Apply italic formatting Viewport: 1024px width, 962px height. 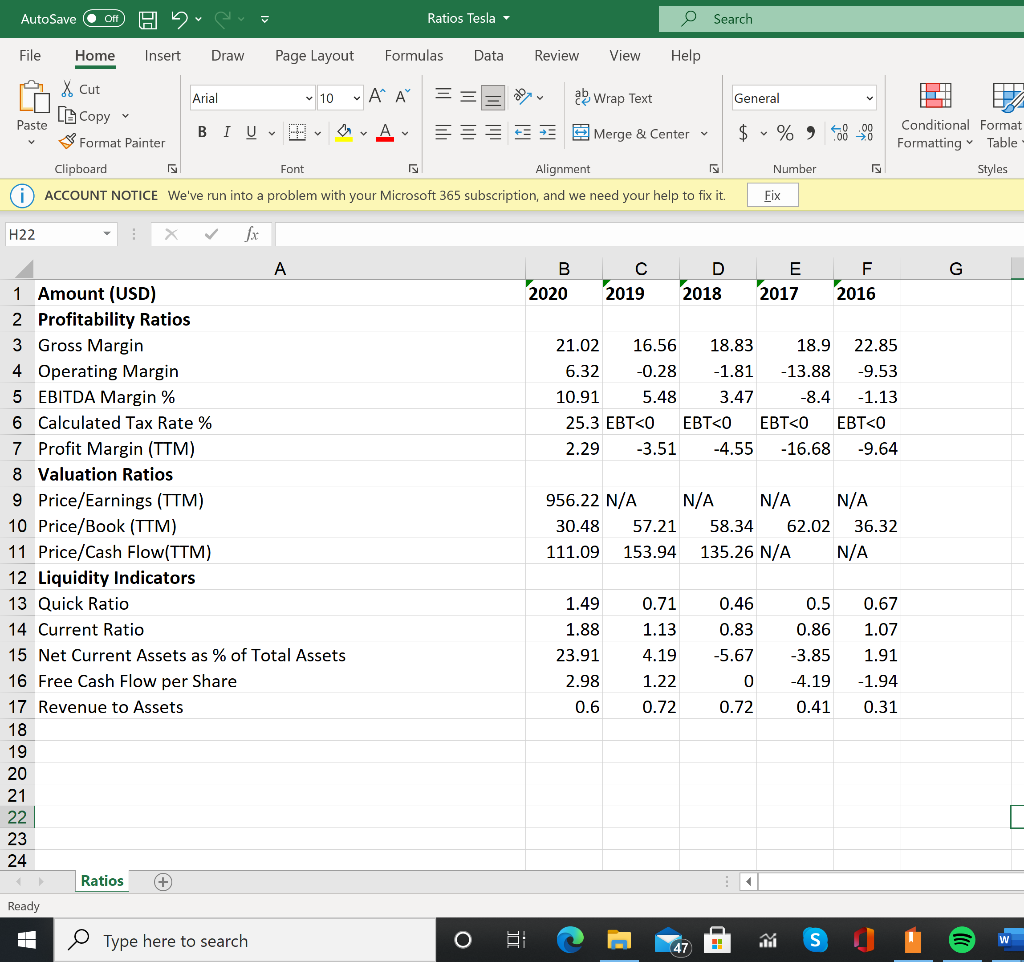[x=224, y=133]
